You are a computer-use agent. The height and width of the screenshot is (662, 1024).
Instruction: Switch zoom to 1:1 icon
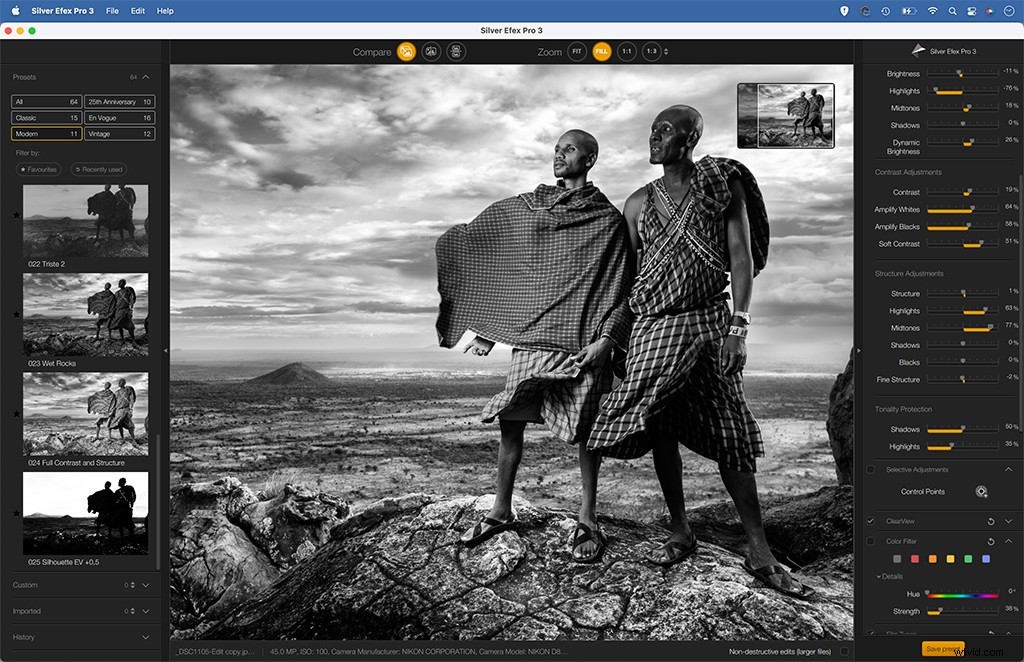click(627, 51)
